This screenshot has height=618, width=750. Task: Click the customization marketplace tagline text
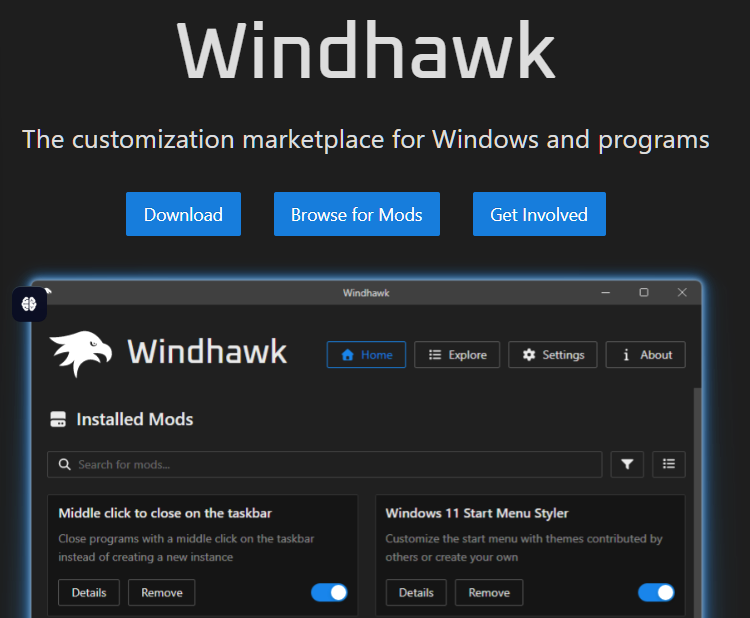pos(366,140)
